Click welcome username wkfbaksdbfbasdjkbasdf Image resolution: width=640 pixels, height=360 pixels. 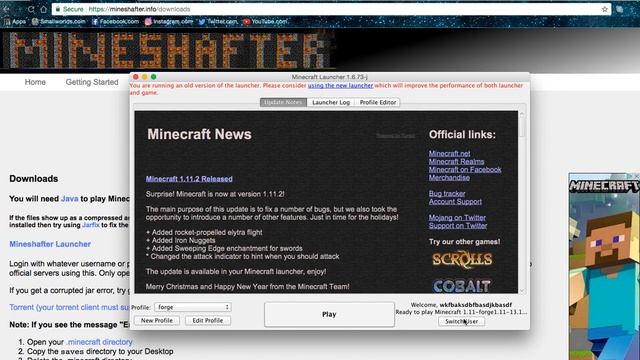476,305
